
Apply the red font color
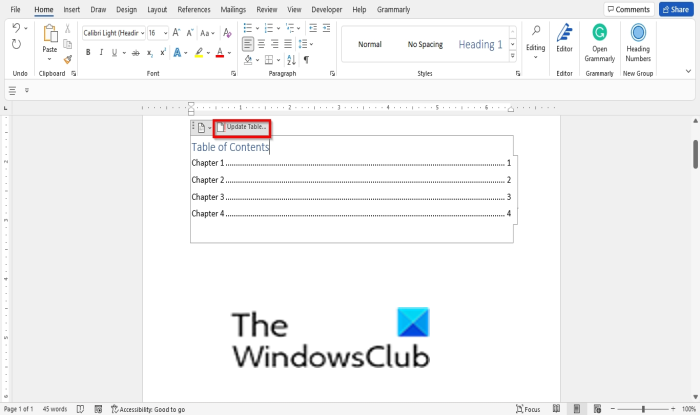tap(220, 53)
